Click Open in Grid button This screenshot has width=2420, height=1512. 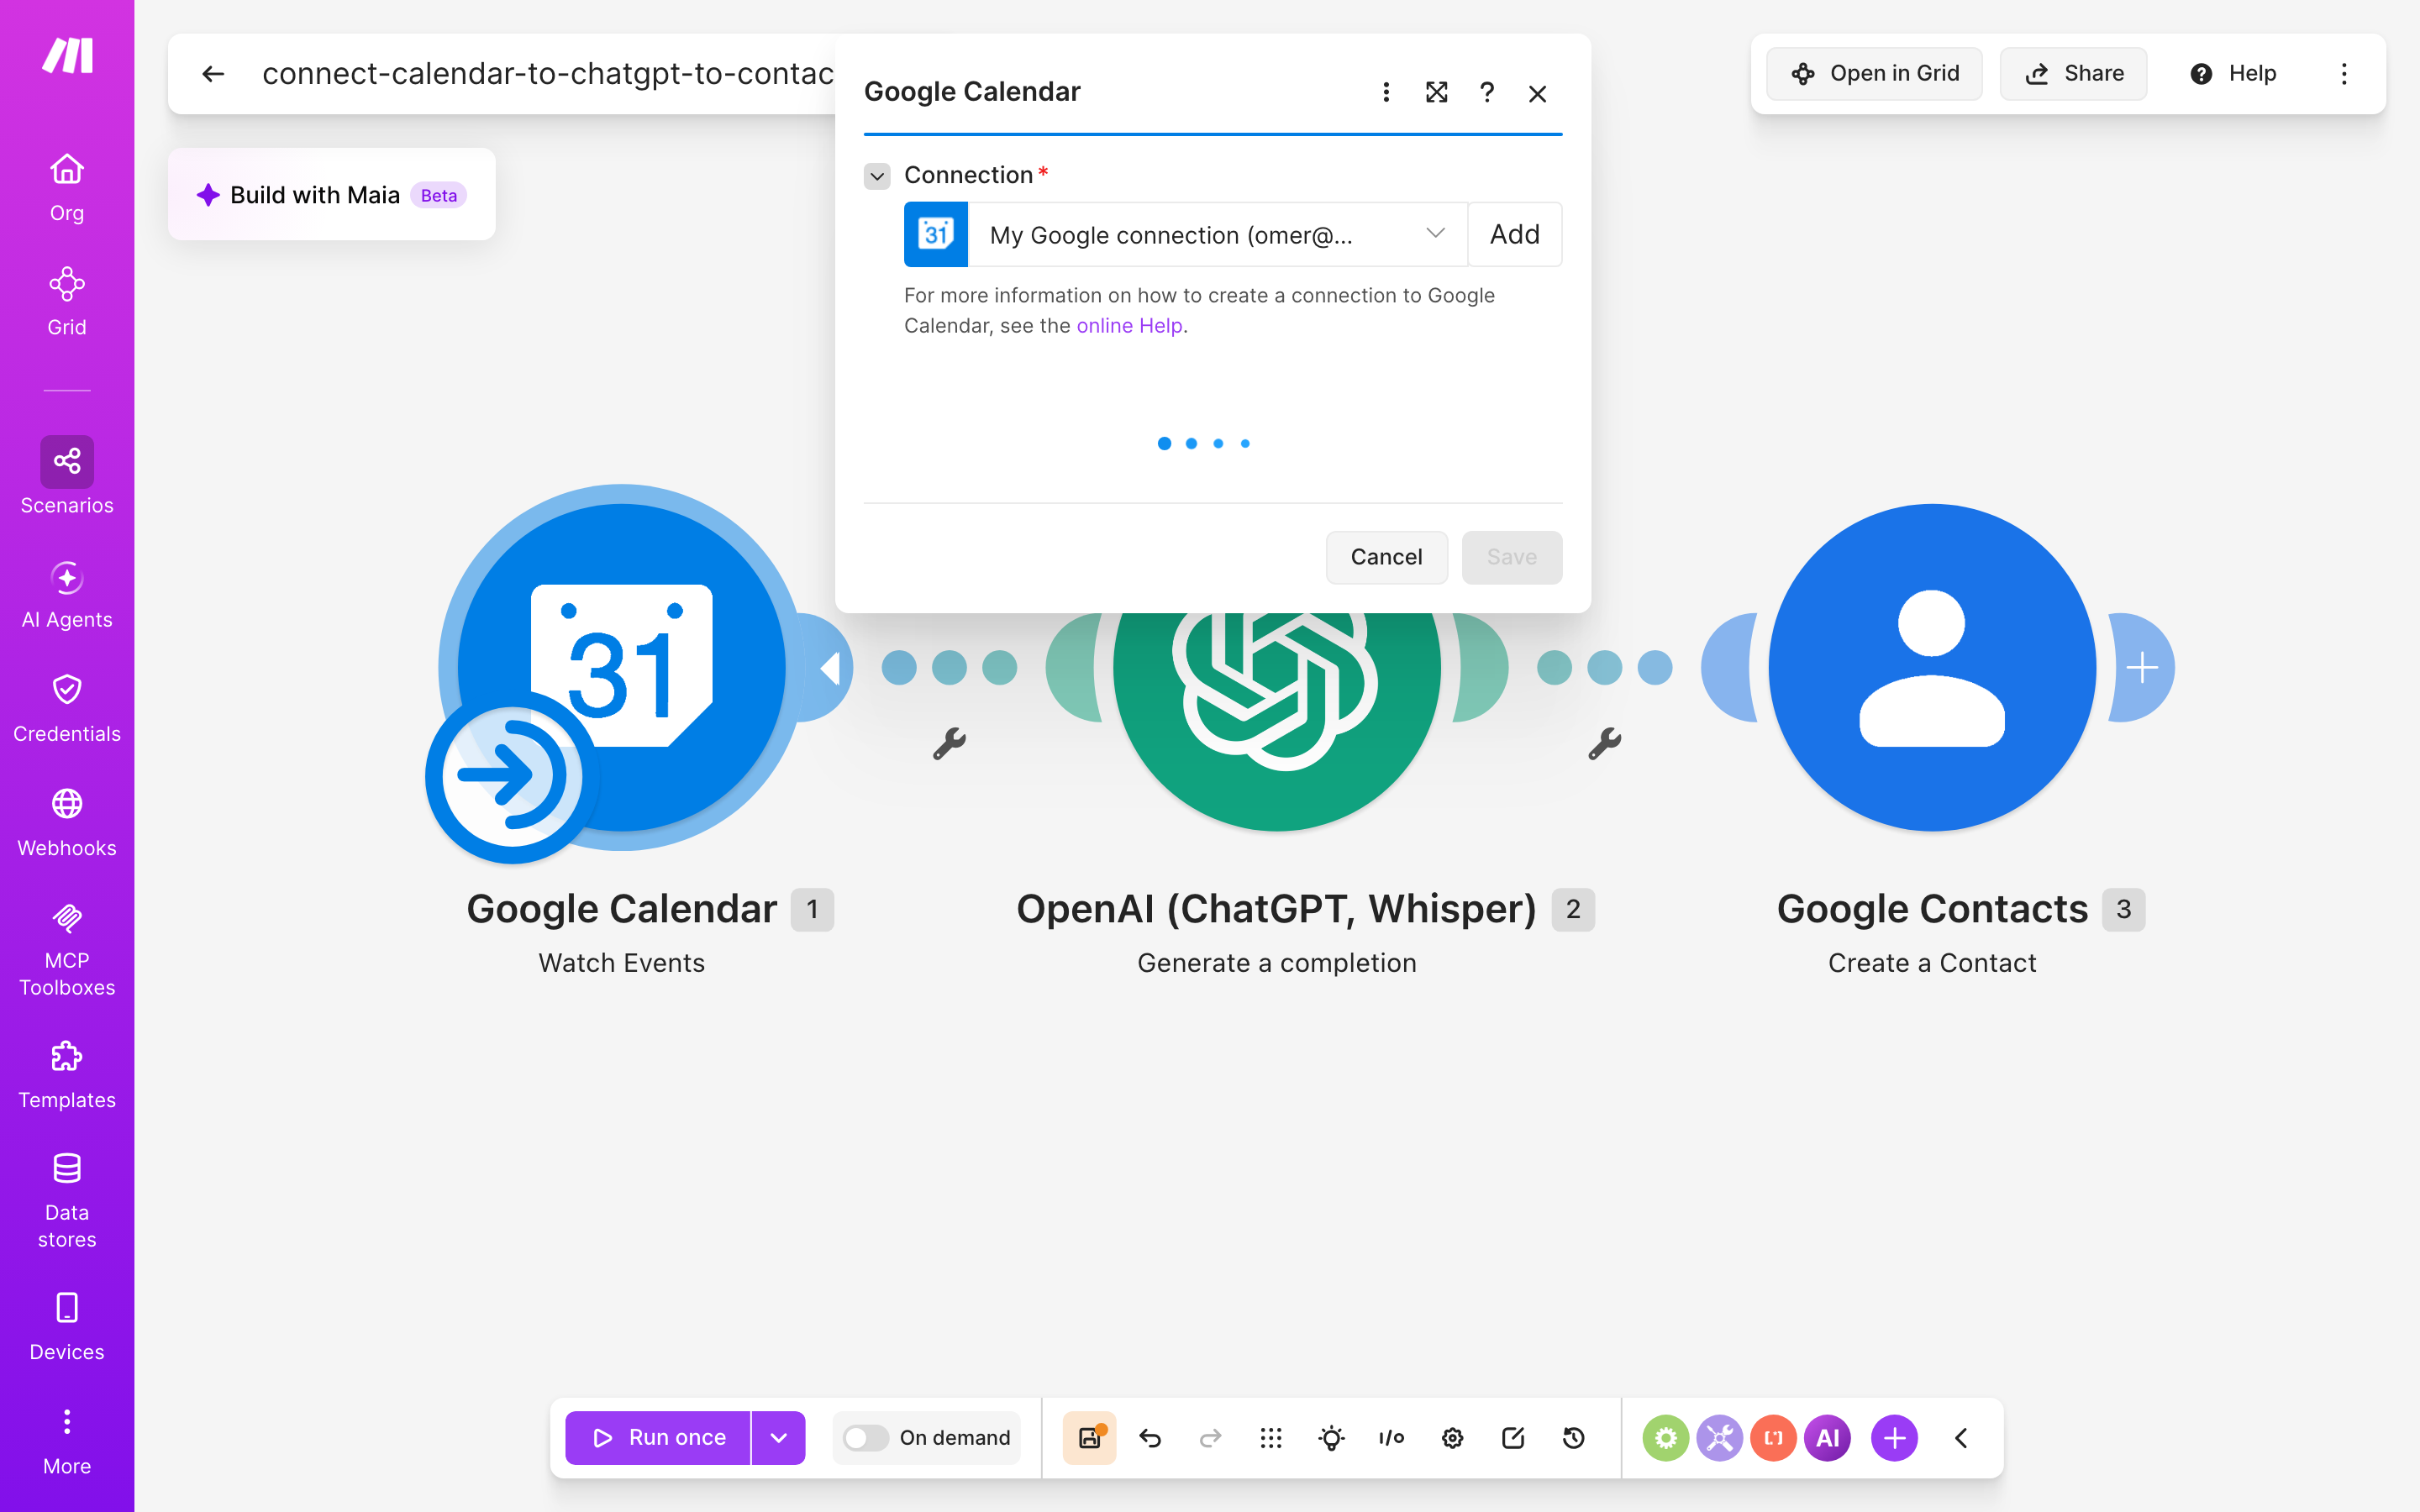pos(1874,74)
